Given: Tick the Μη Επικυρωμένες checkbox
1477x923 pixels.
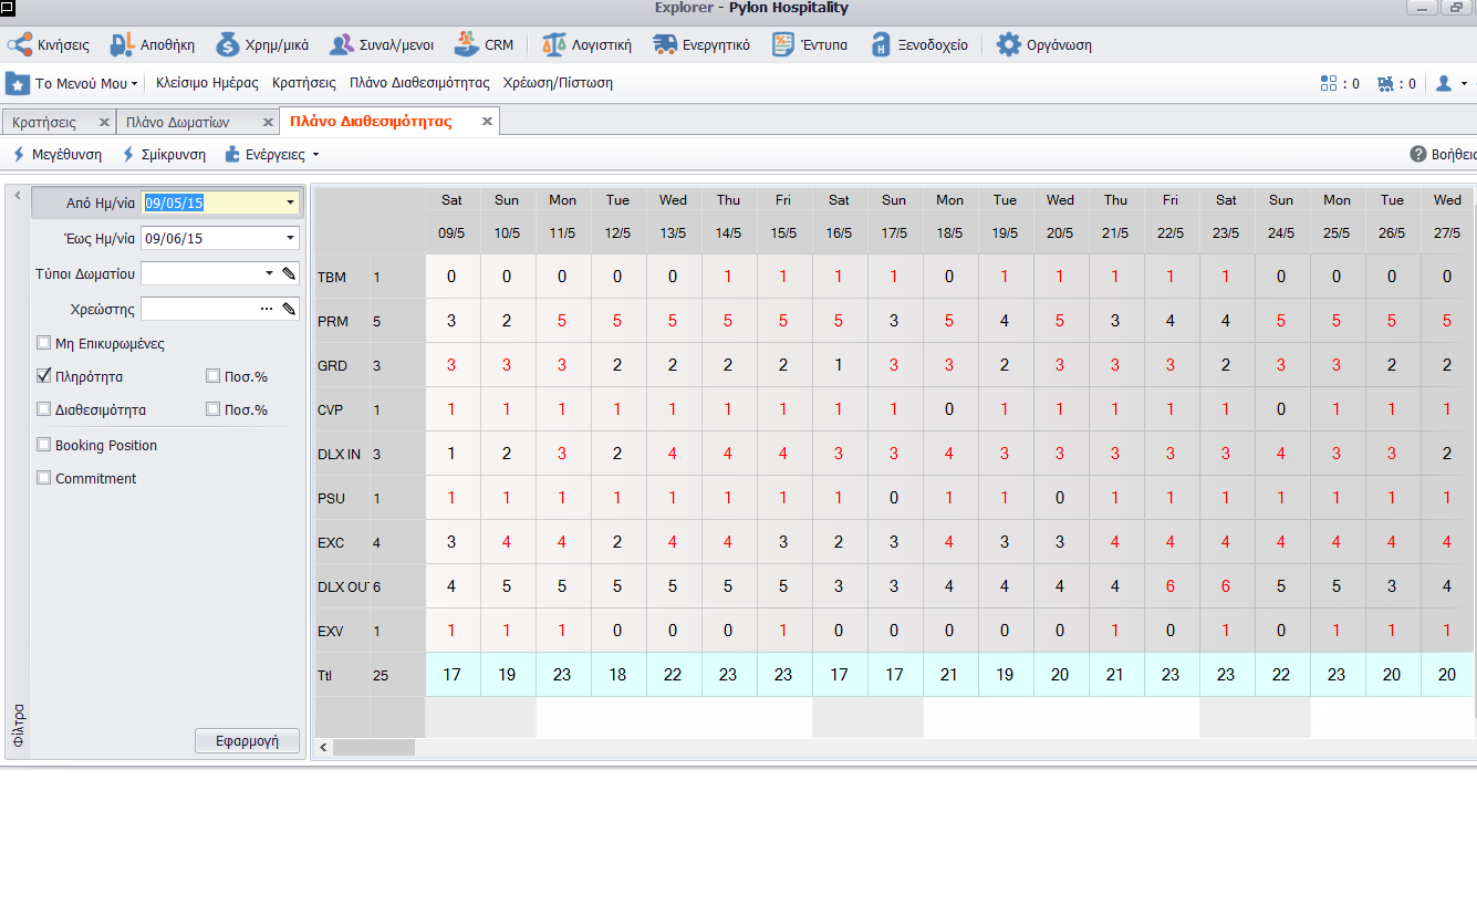Looking at the screenshot, I should click(44, 343).
